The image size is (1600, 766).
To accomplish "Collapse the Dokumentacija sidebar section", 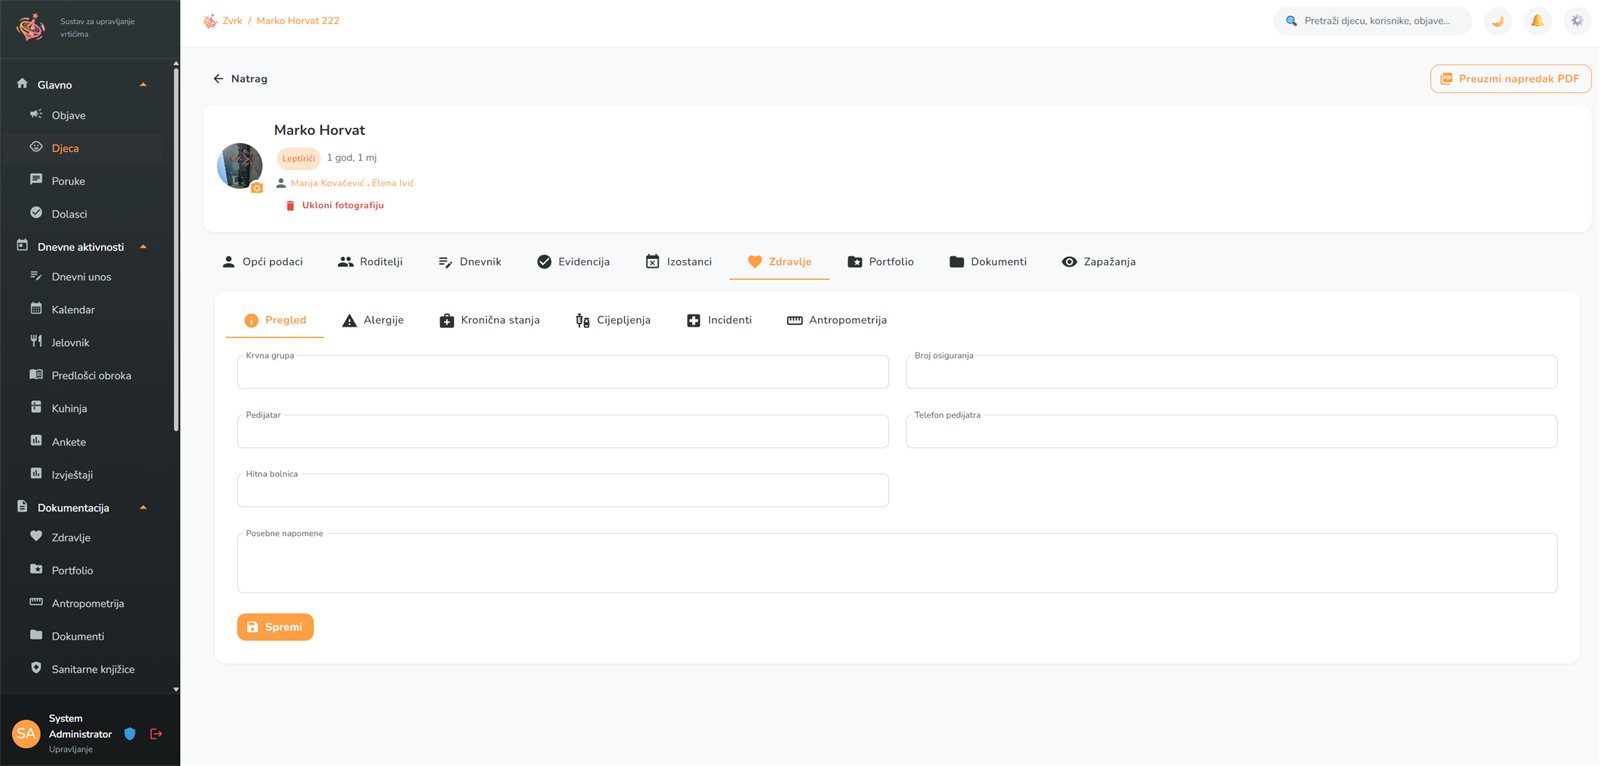I will click(143, 508).
